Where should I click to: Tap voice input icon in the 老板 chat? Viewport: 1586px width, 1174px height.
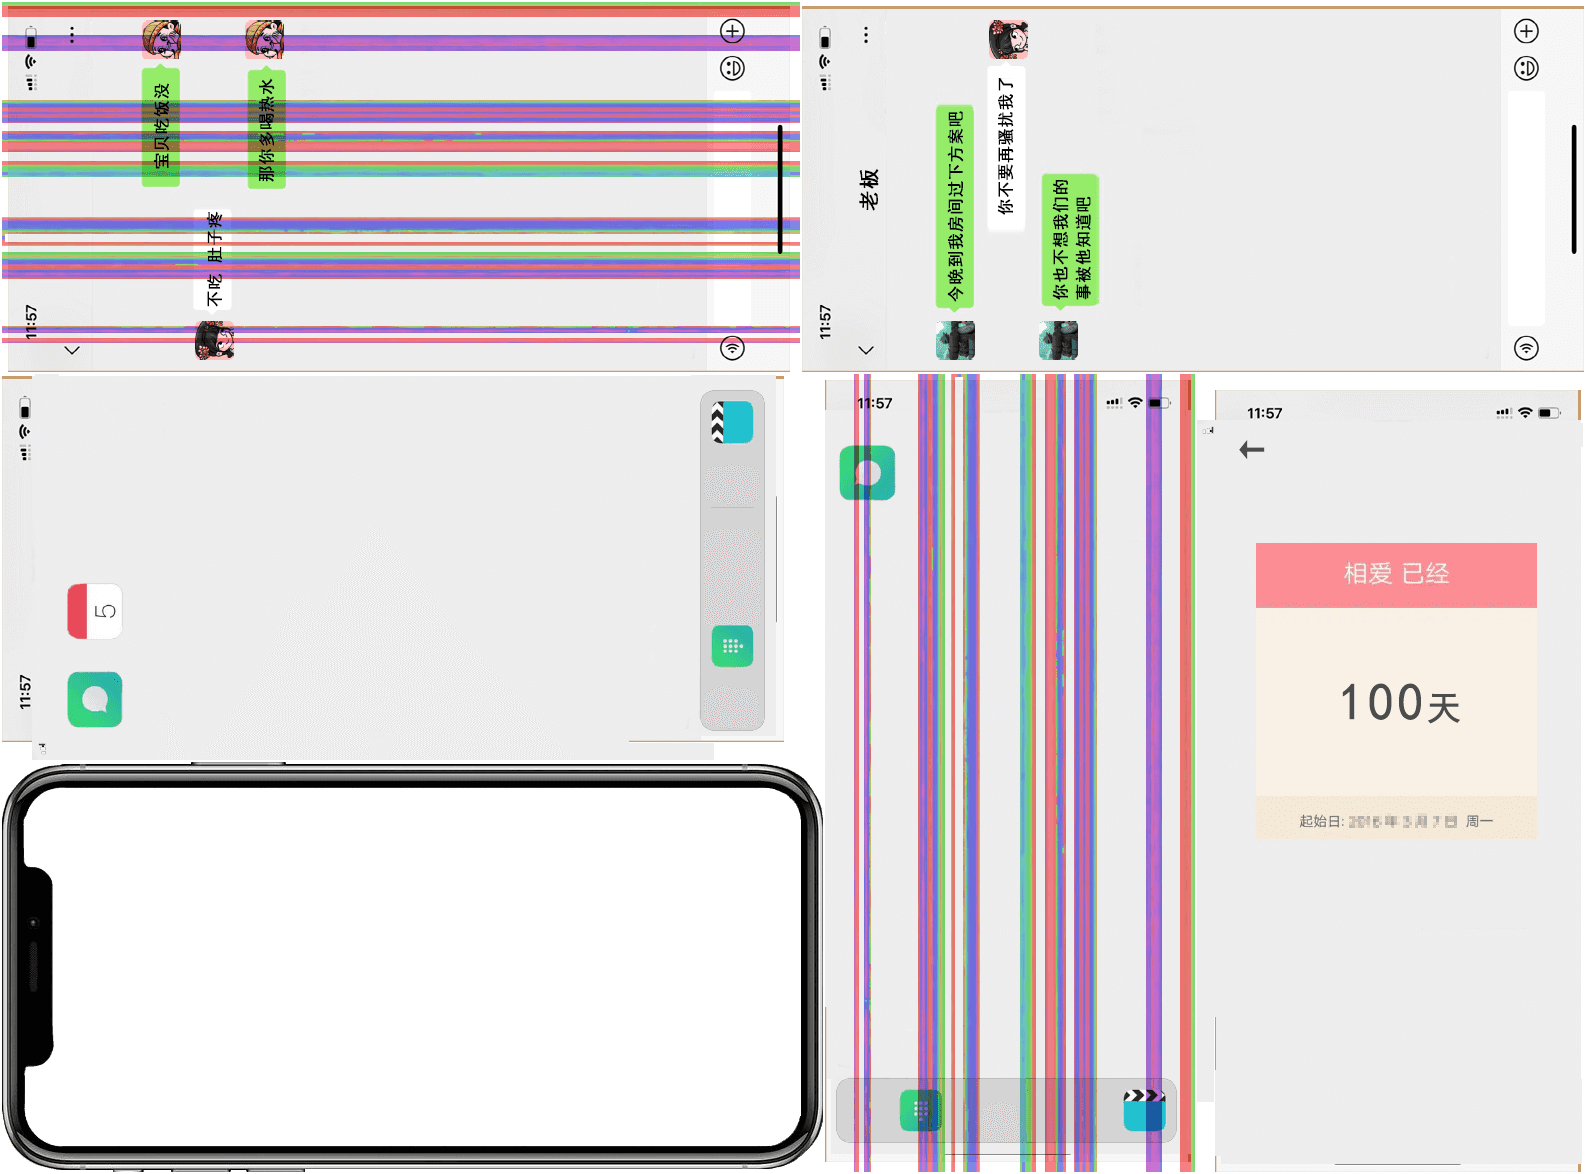[1526, 348]
